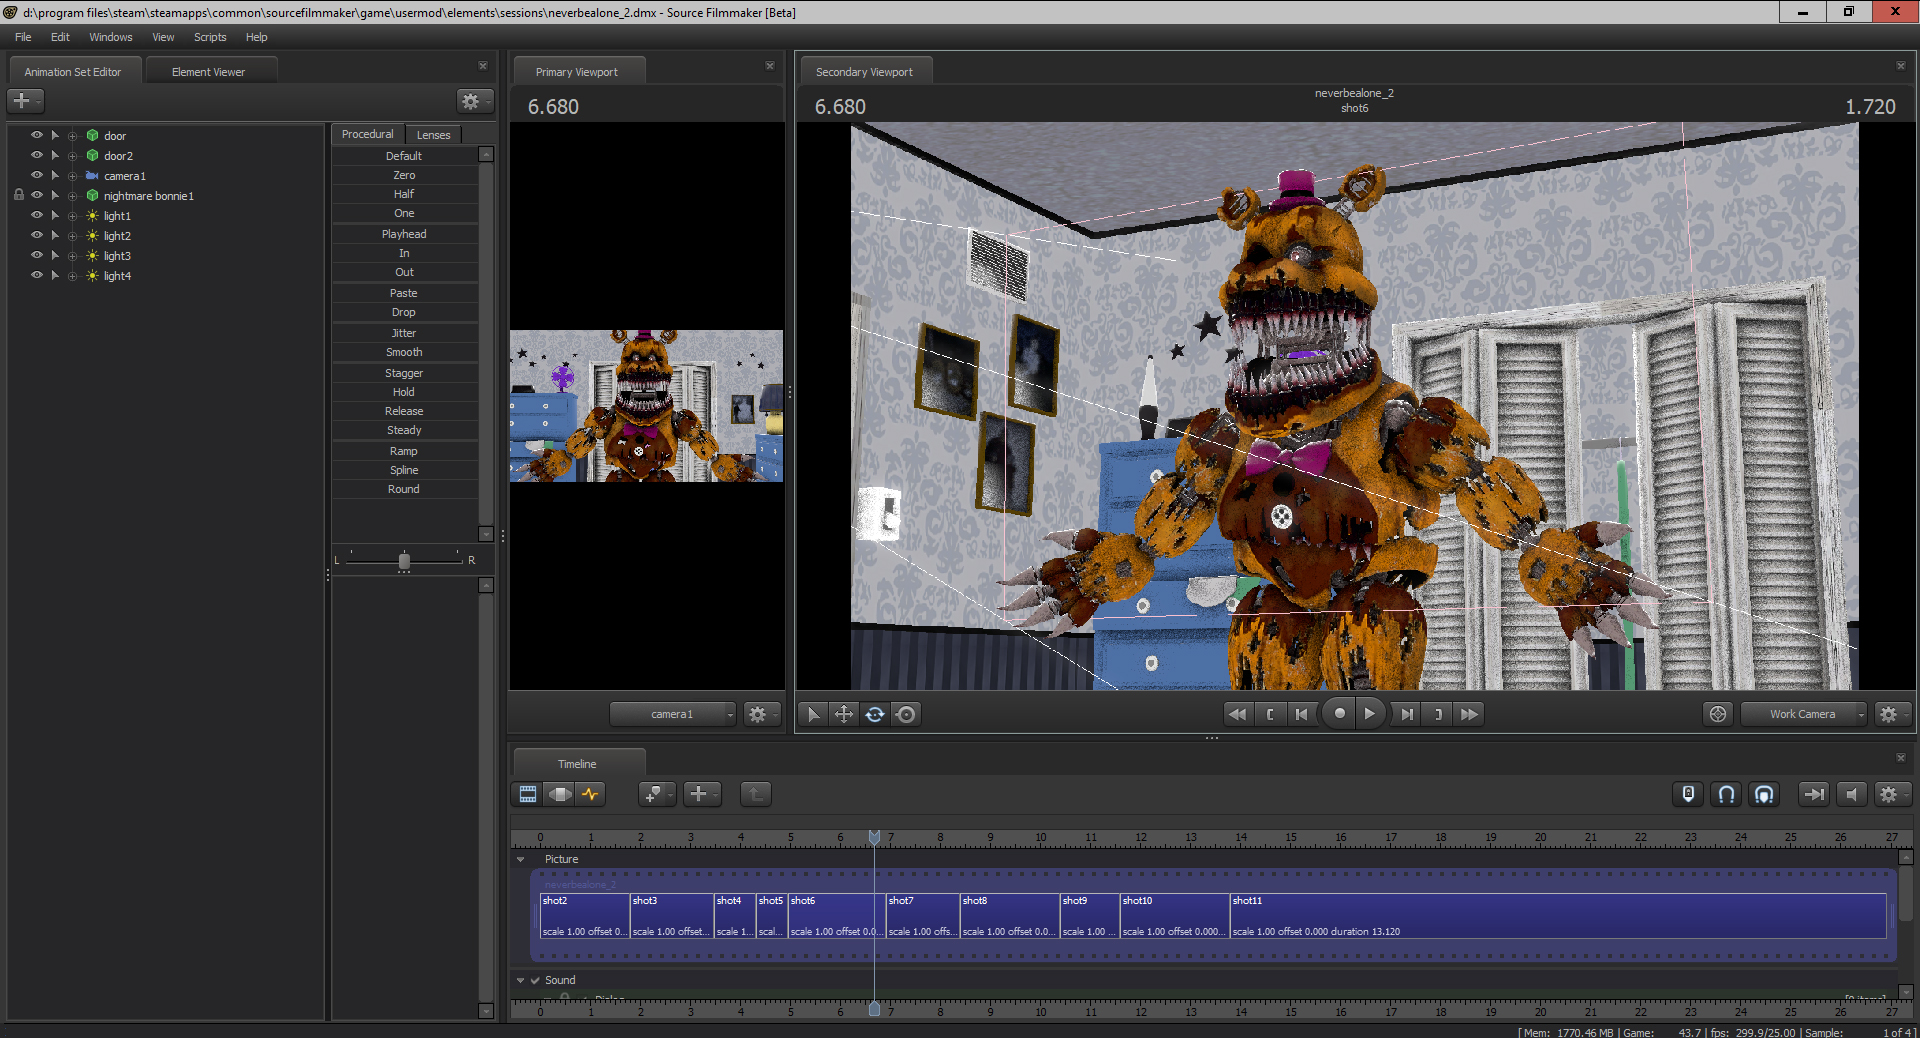The height and width of the screenshot is (1038, 1920).
Task: Open the secondary viewport settings gear
Action: (1892, 714)
